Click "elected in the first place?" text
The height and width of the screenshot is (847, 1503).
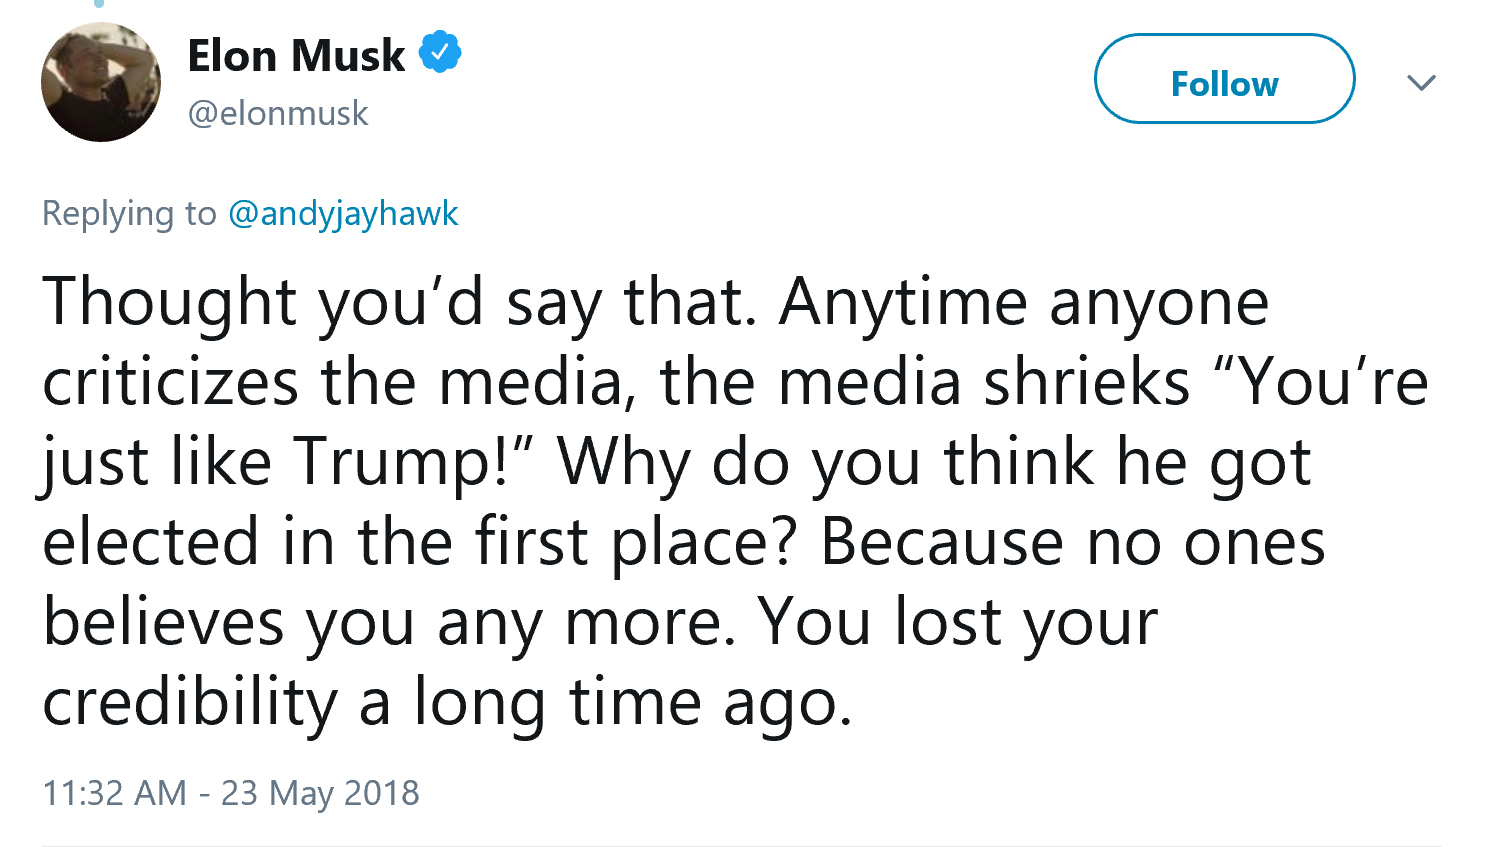(420, 542)
